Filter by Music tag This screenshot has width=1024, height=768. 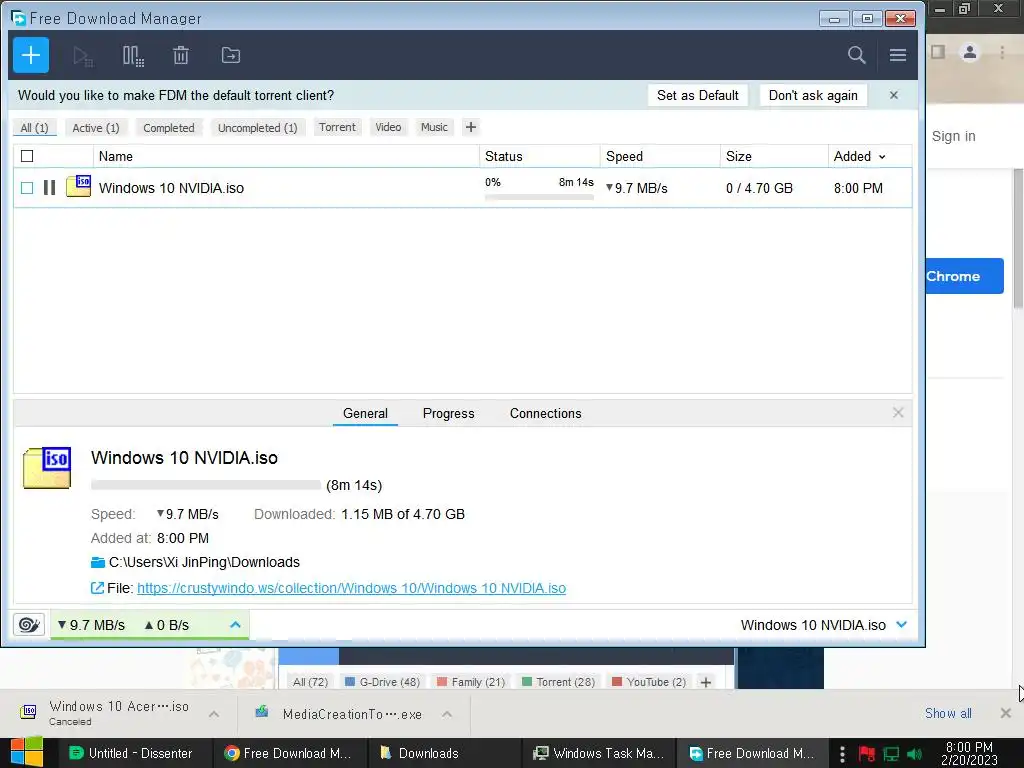pos(434,127)
